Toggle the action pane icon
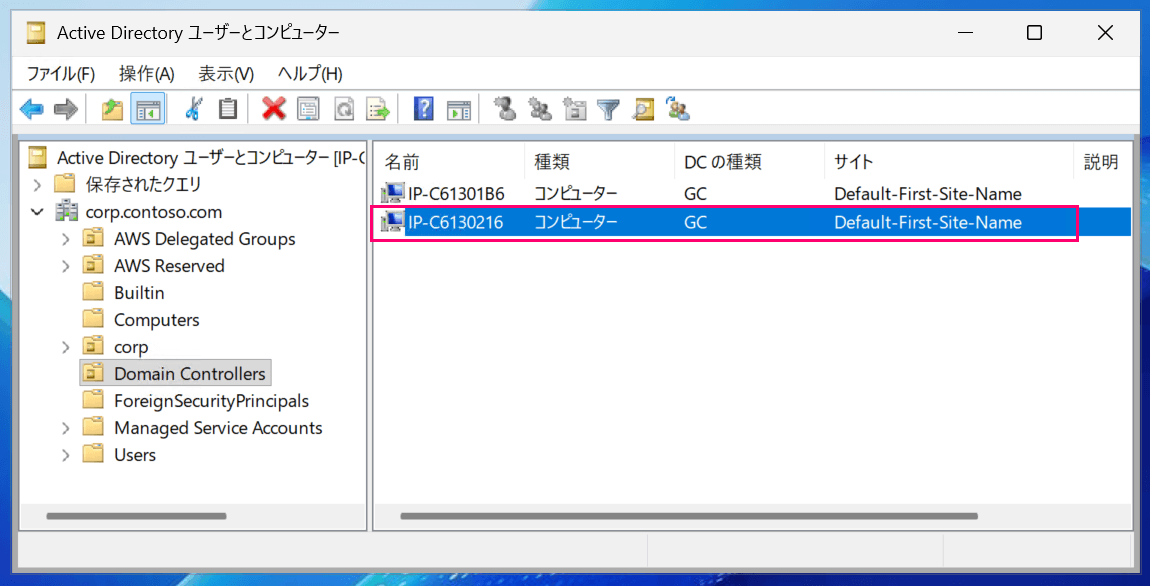This screenshot has height=586, width=1150. 459,110
